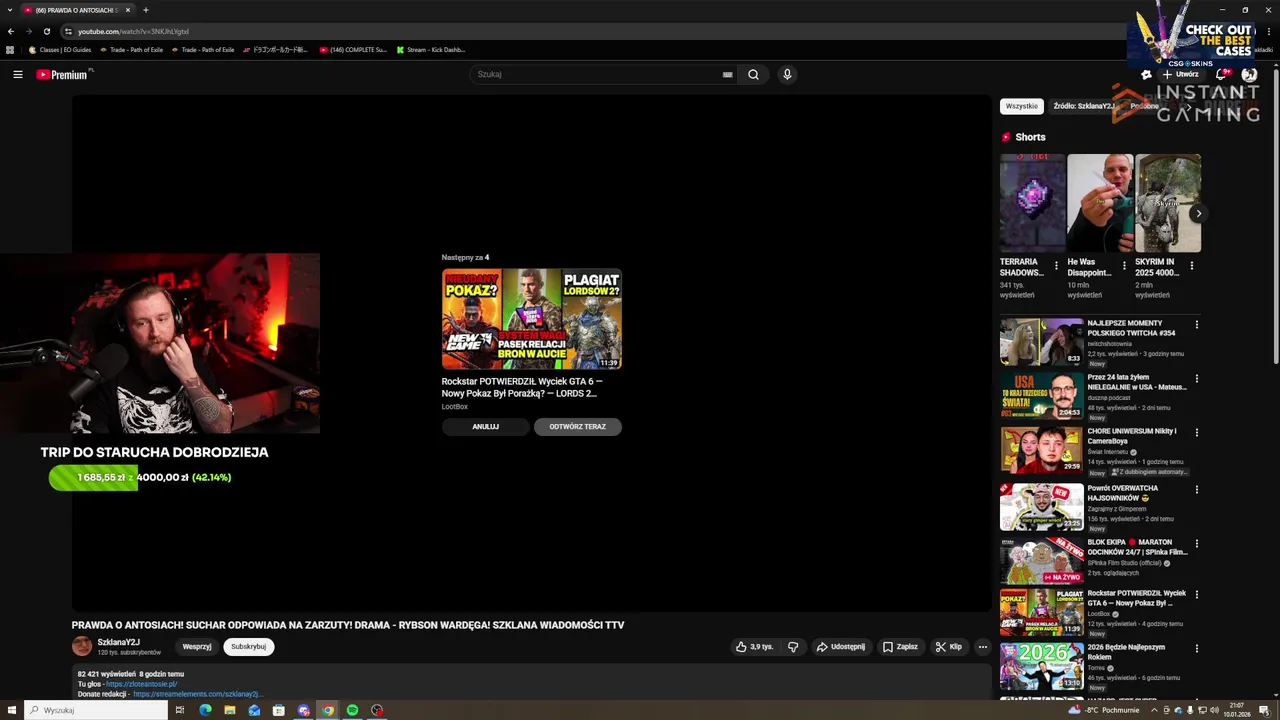The height and width of the screenshot is (720, 1280).
Task: Open Microsoft Edge from taskbar
Action: click(x=205, y=710)
